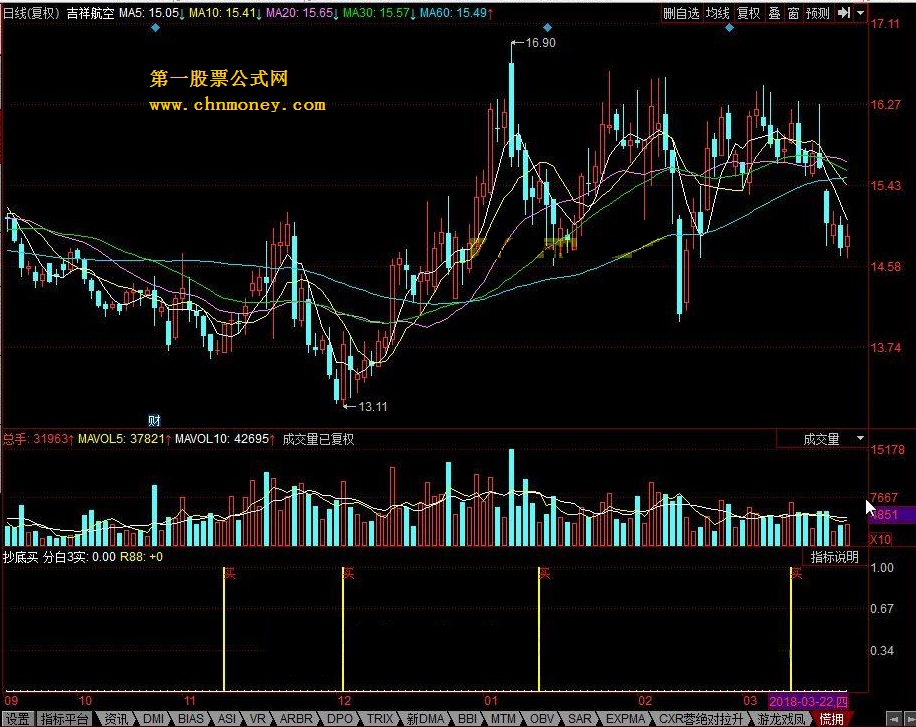Click the 总手: 31963 label
The height and width of the screenshot is (727, 916).
click(x=36, y=438)
